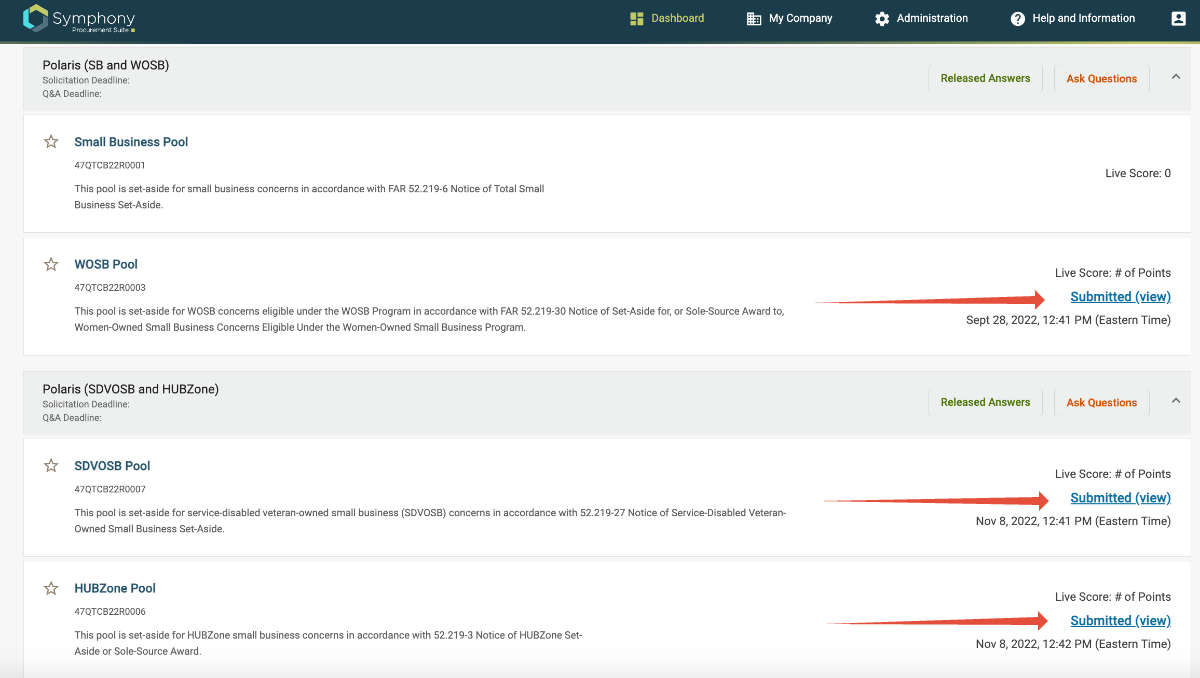Open the My Company menu item

[789, 18]
